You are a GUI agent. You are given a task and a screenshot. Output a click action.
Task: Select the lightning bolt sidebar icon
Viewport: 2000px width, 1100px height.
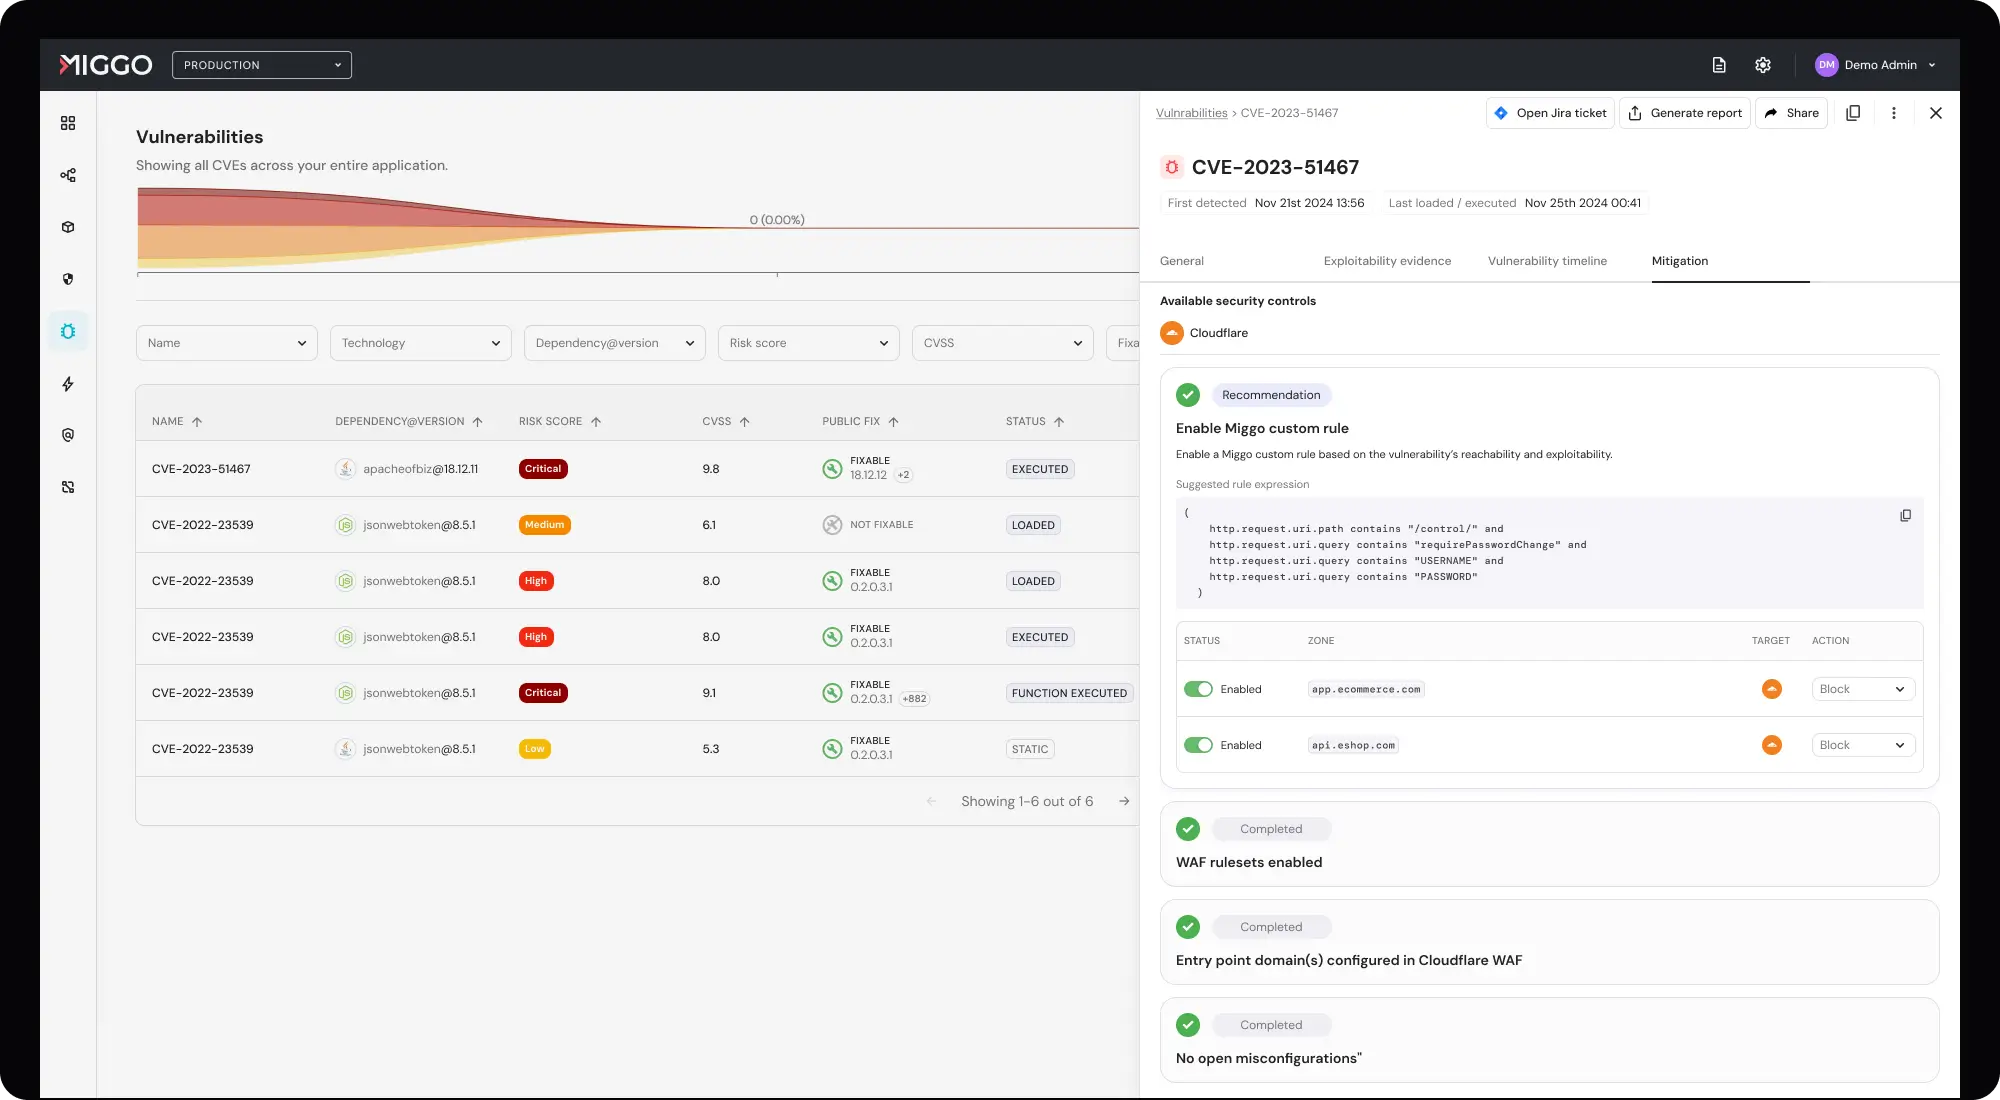[x=68, y=383]
